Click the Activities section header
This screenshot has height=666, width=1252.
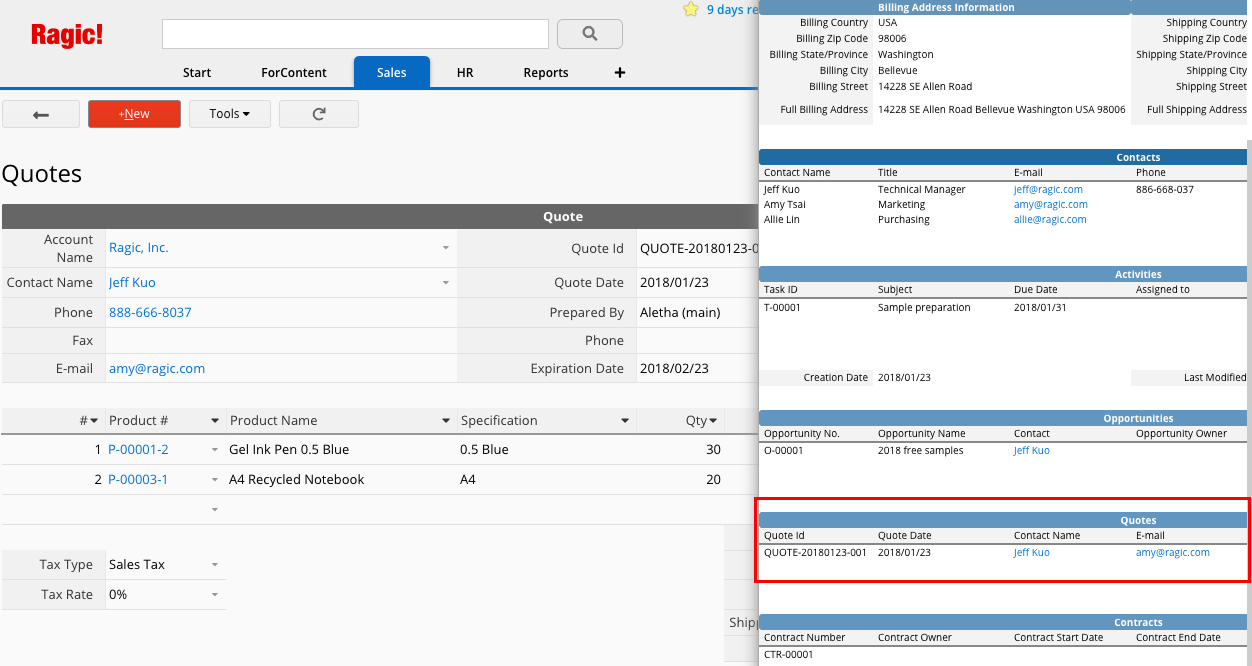click(x=1003, y=274)
